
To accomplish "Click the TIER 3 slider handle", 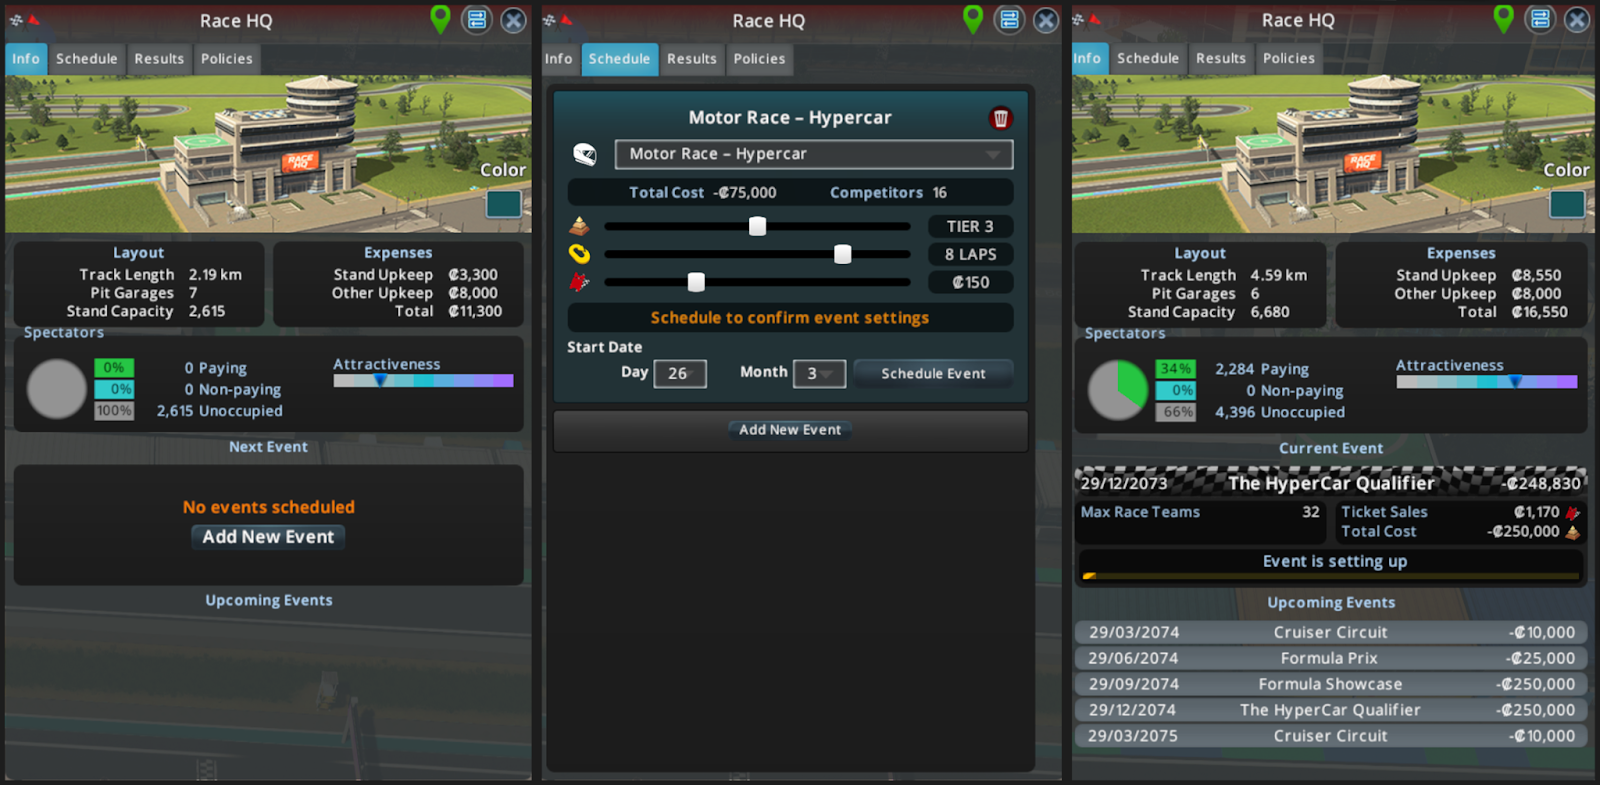I will [758, 226].
